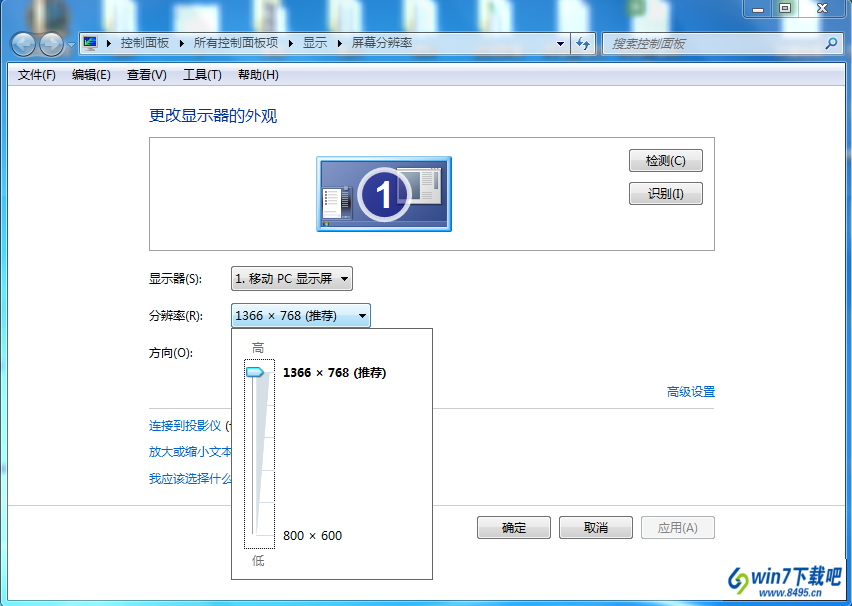Click the search magnifier icon
The height and width of the screenshot is (606, 852).
point(831,43)
